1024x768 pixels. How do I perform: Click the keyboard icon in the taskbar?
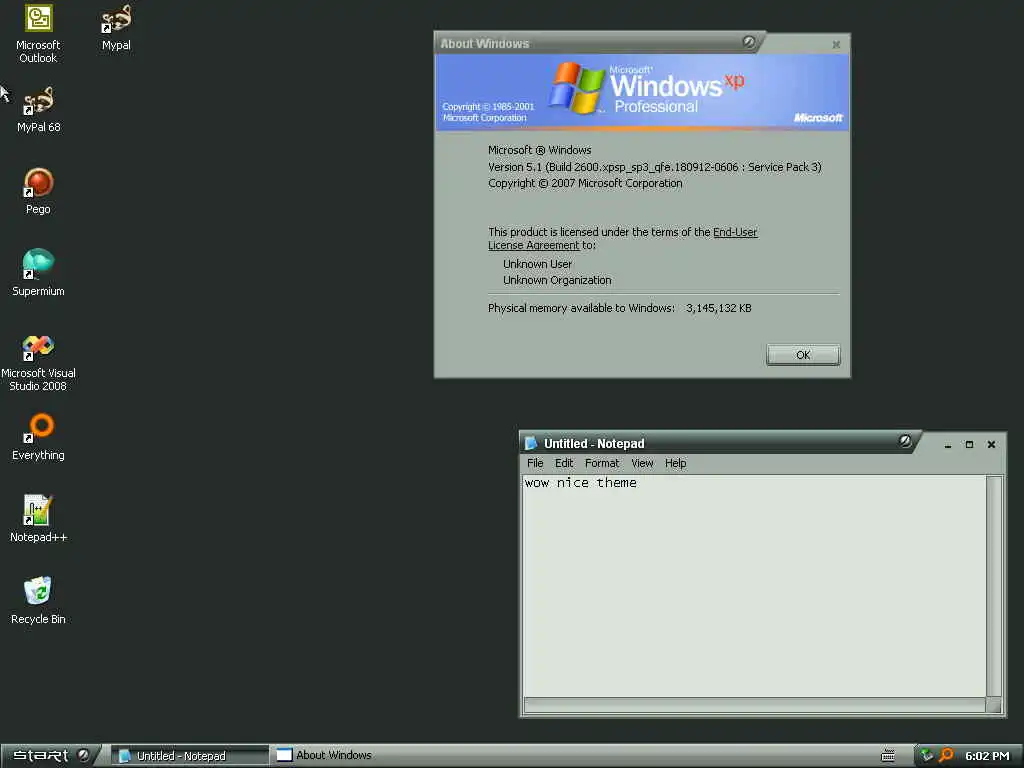[888, 756]
